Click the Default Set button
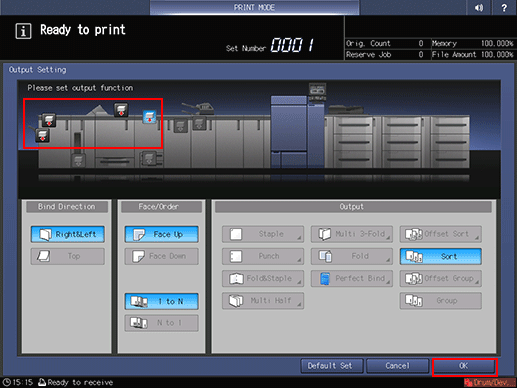 pyautogui.click(x=332, y=366)
